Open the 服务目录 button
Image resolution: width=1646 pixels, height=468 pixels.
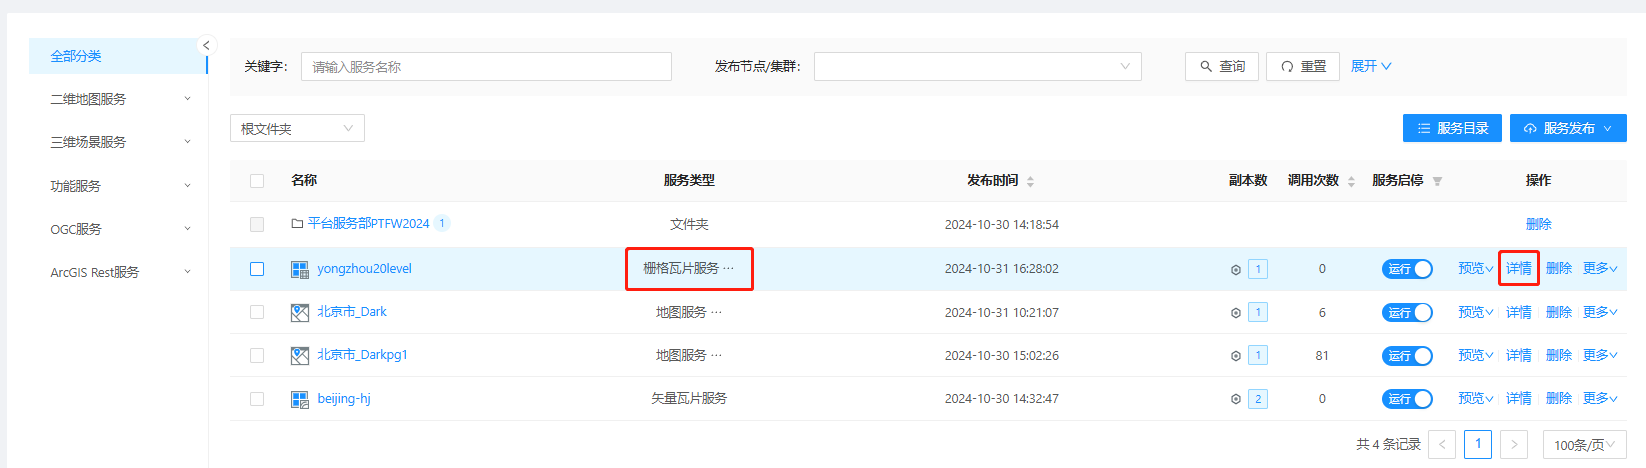coord(1452,128)
